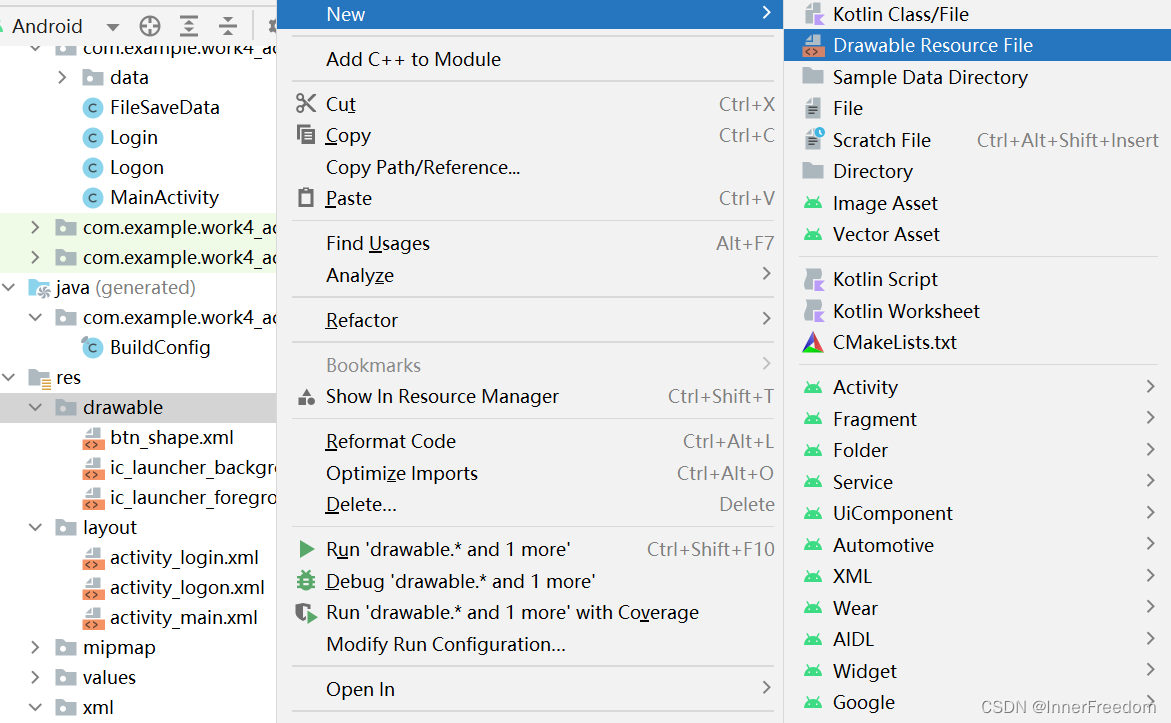Image resolution: width=1171 pixels, height=723 pixels.
Task: Open the XML submenu
Action: 978,576
